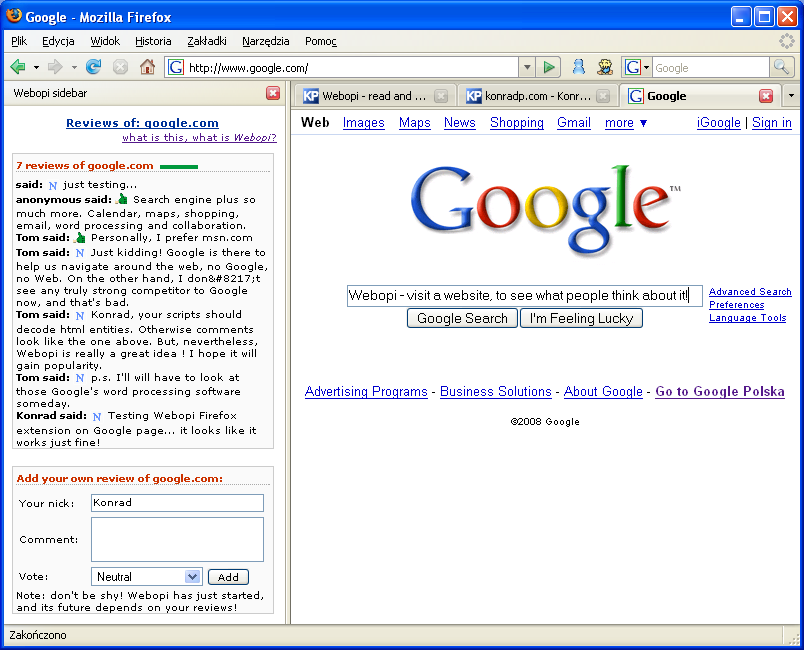Submit the review with the Add button
Viewport: 804px width, 650px height.
[x=228, y=577]
